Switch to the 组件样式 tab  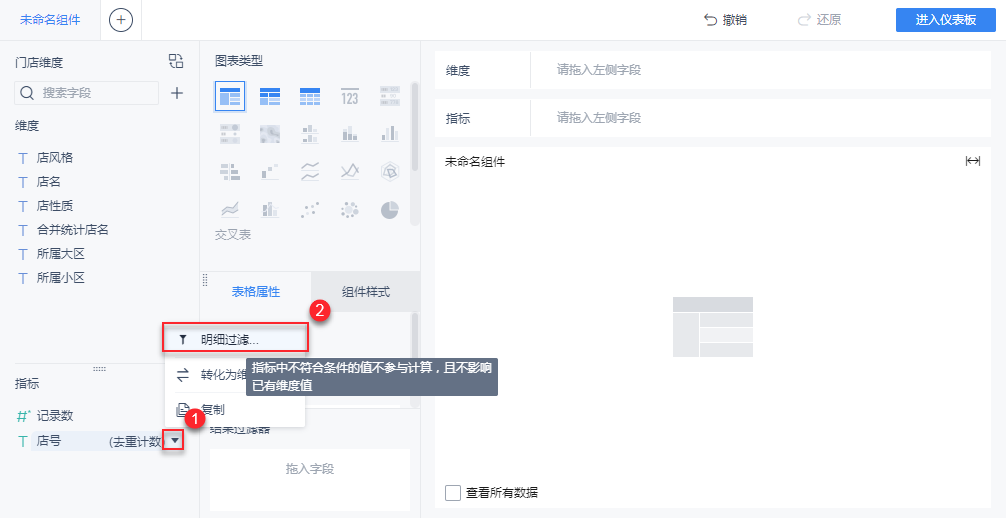click(365, 292)
